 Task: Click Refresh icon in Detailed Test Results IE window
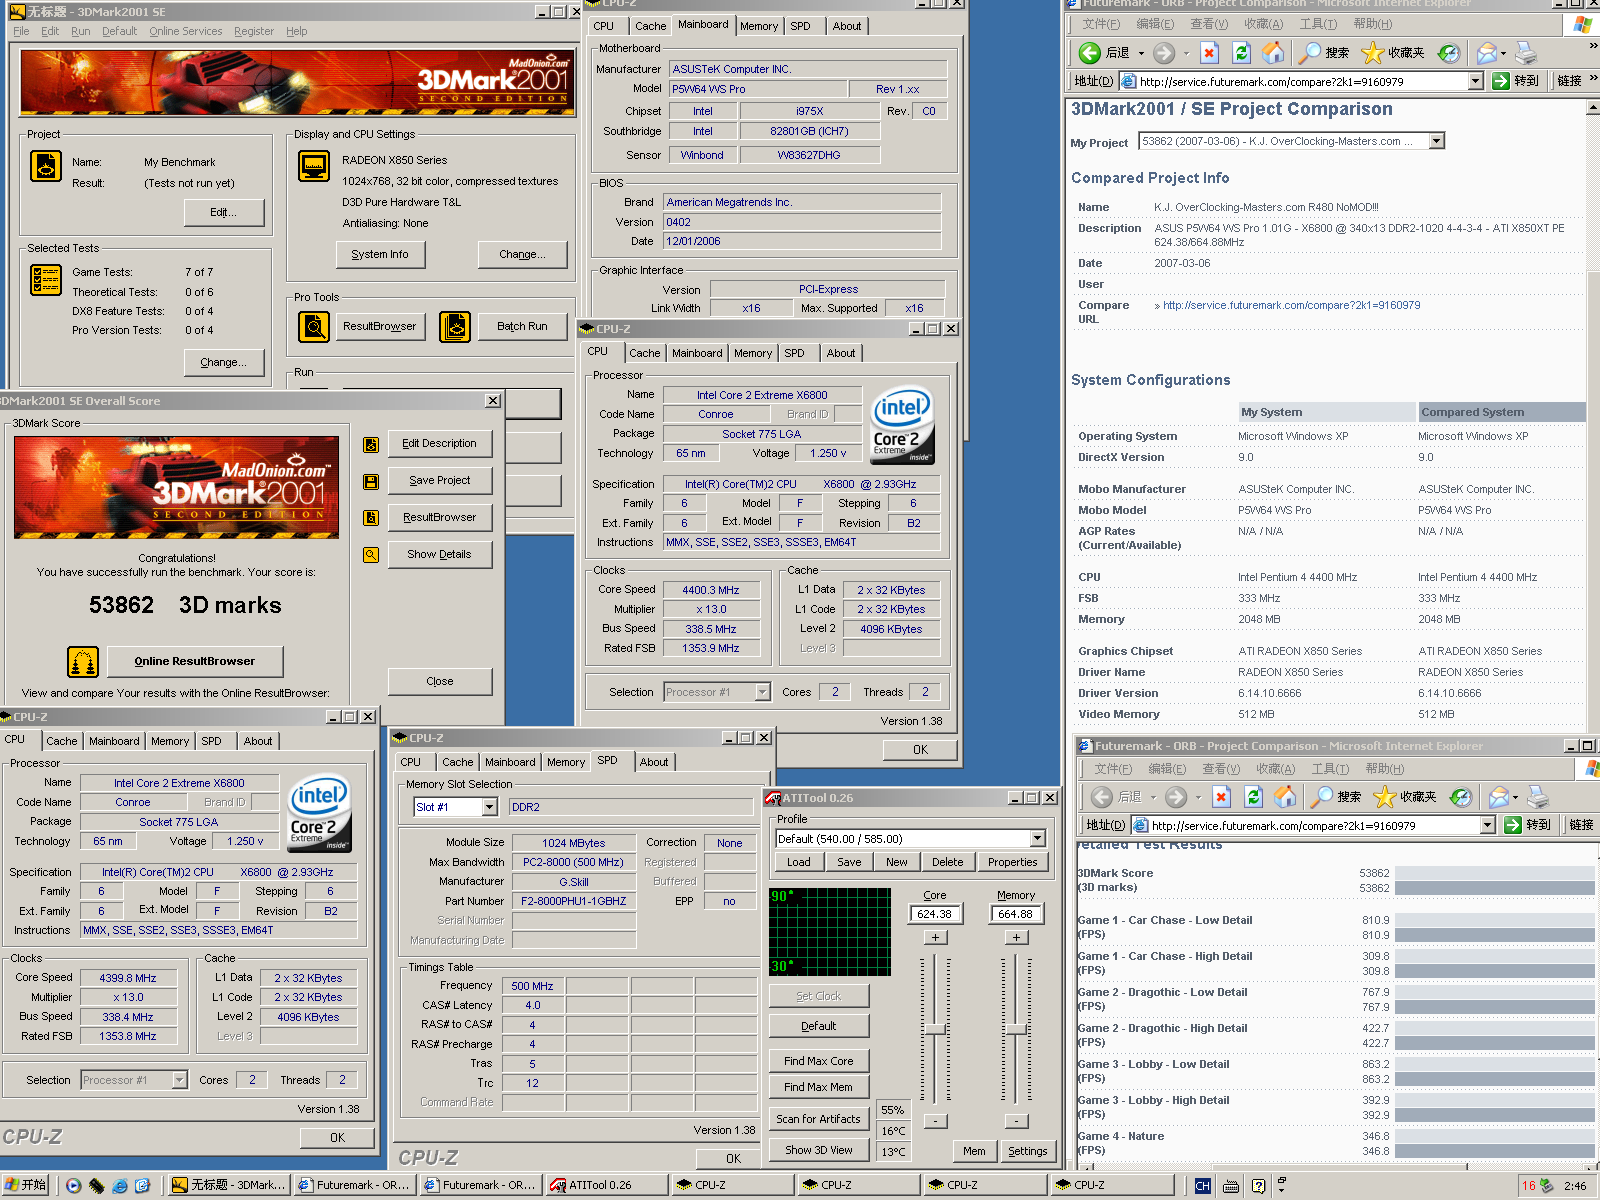pos(1253,796)
